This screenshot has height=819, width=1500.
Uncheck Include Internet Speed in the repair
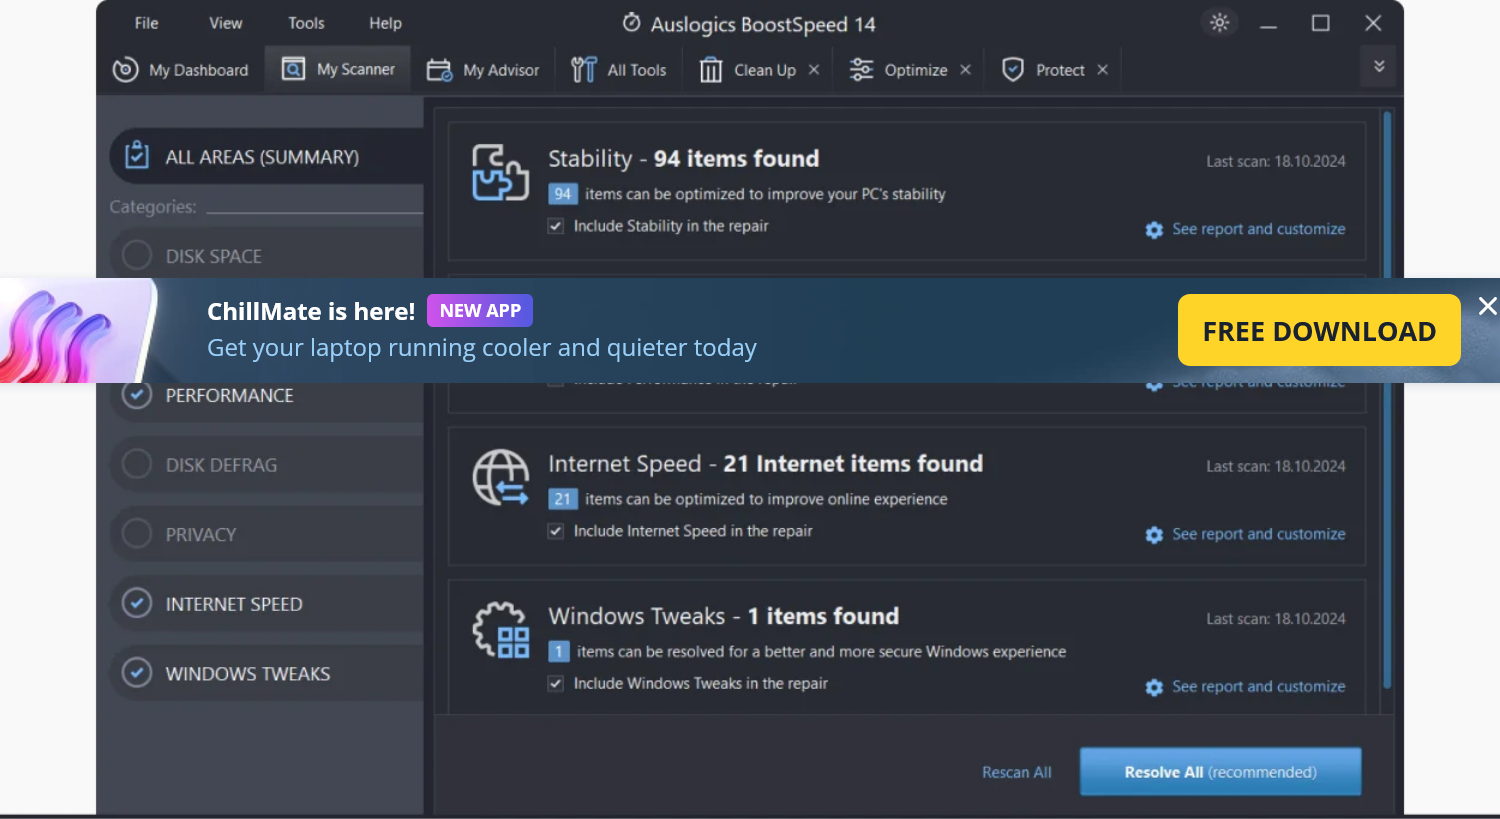point(555,531)
